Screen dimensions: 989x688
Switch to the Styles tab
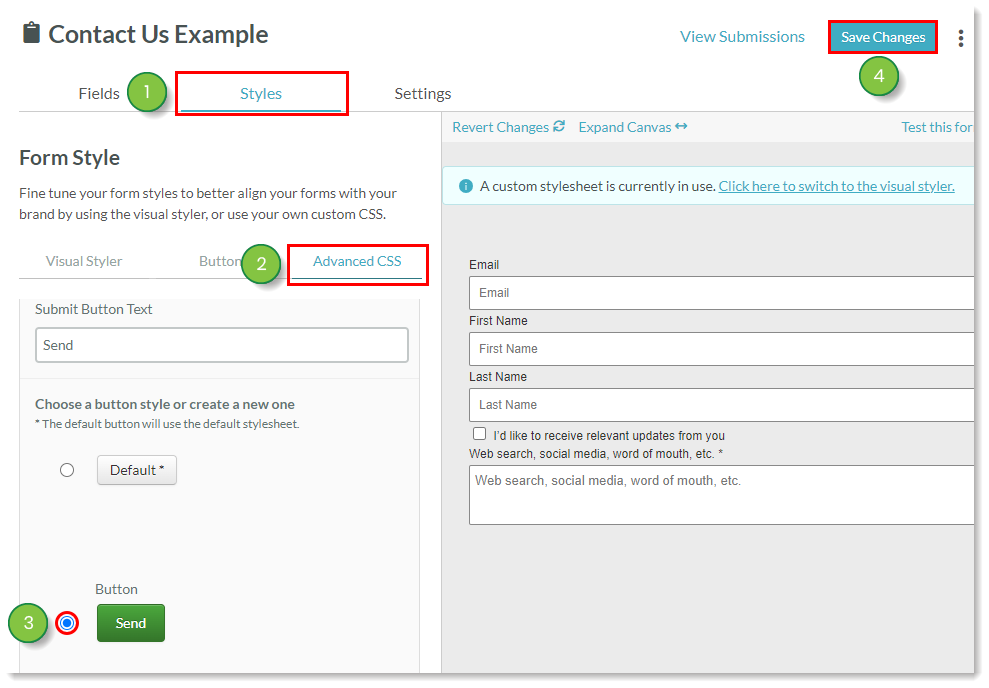tap(260, 93)
